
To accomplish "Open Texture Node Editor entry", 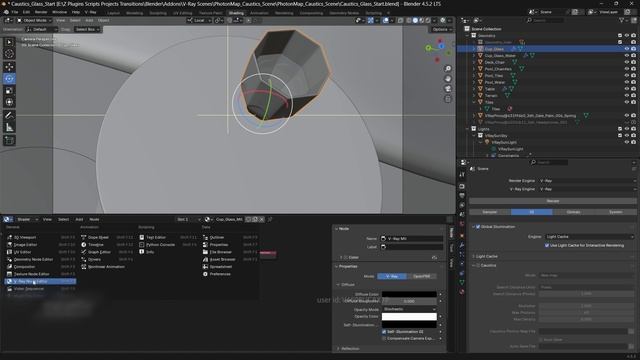I will click(x=40, y=274).
